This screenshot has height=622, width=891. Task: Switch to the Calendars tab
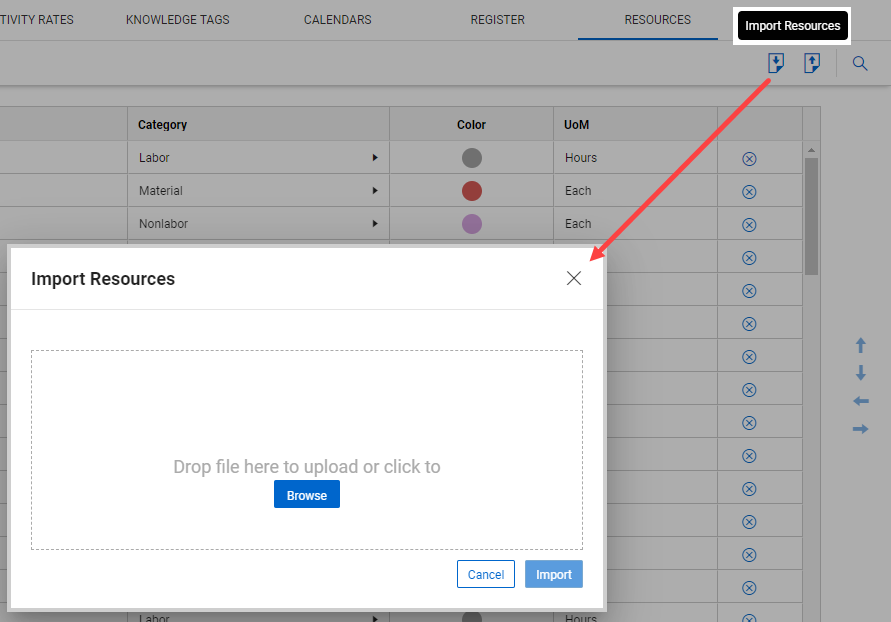(x=338, y=20)
